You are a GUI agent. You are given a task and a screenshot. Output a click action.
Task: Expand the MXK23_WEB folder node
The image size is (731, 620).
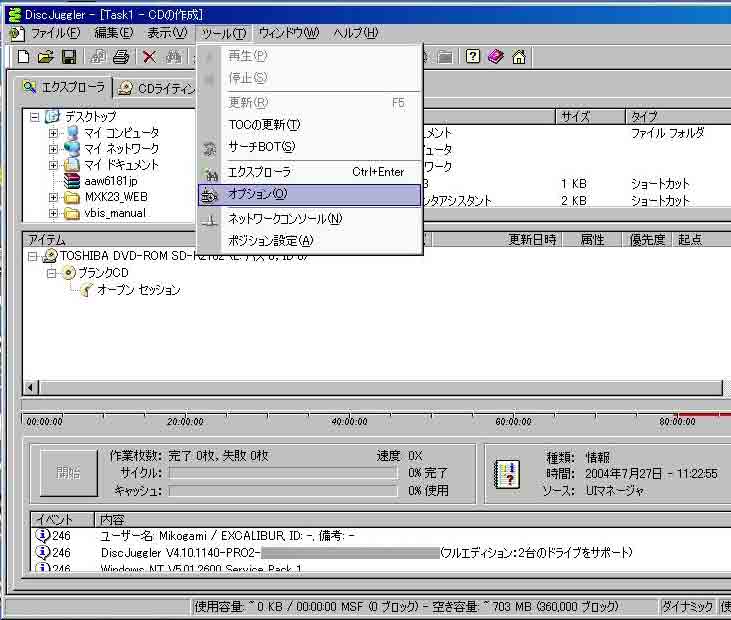tap(53, 197)
